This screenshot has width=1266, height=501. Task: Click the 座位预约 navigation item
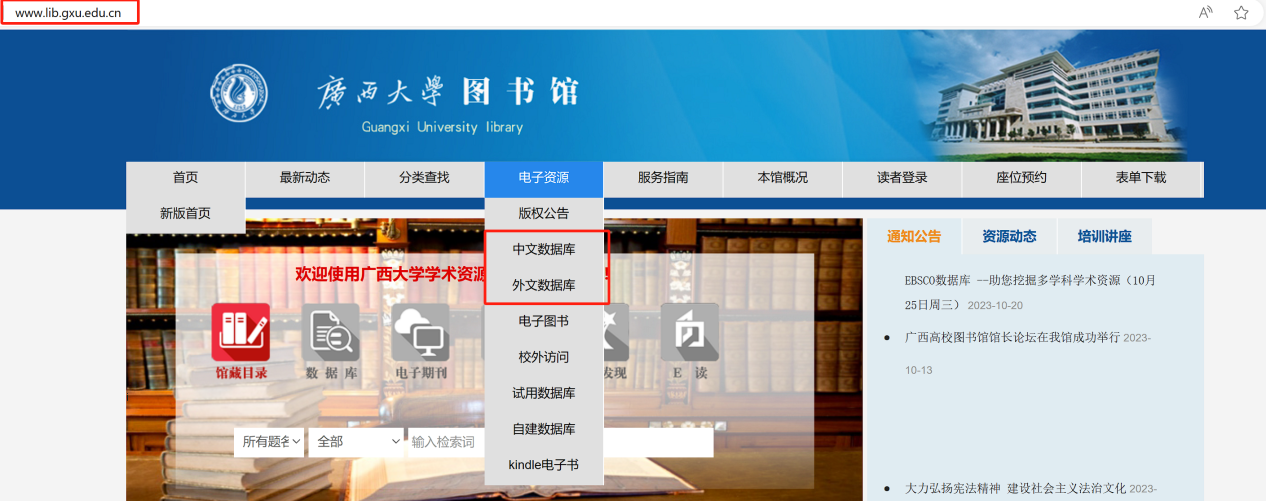[x=1021, y=178]
